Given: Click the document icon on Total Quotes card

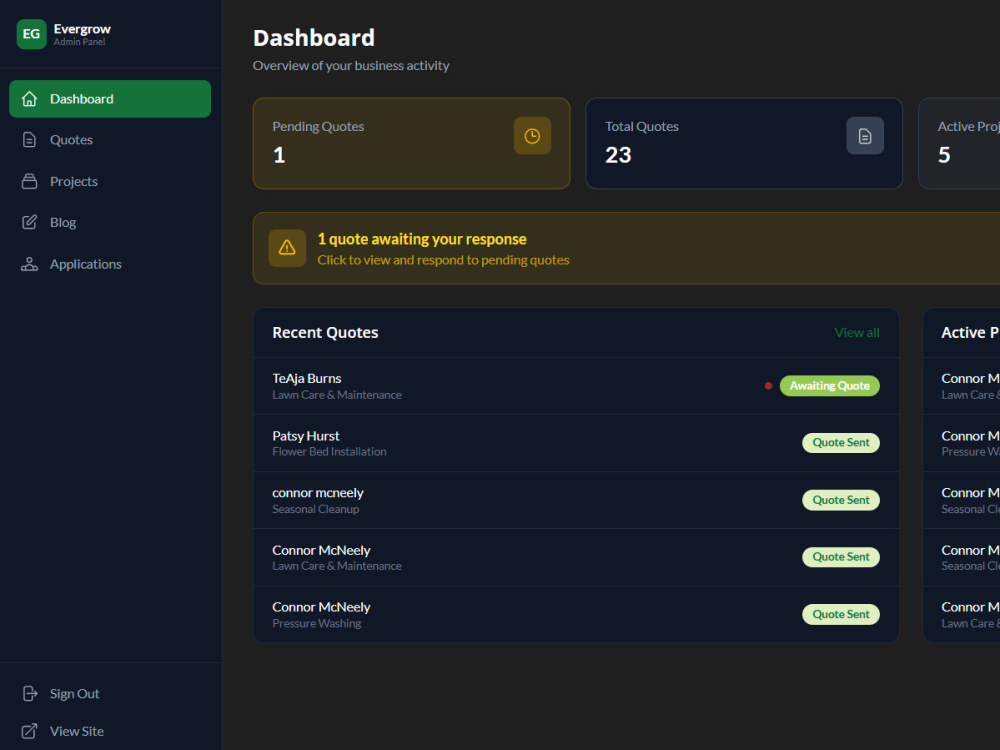Looking at the screenshot, I should pyautogui.click(x=865, y=136).
